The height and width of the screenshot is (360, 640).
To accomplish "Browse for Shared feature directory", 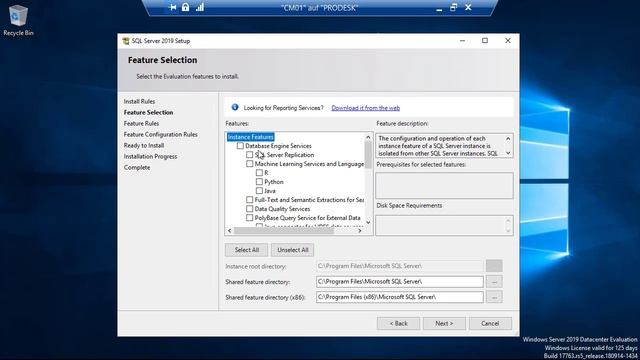I will pyautogui.click(x=494, y=282).
